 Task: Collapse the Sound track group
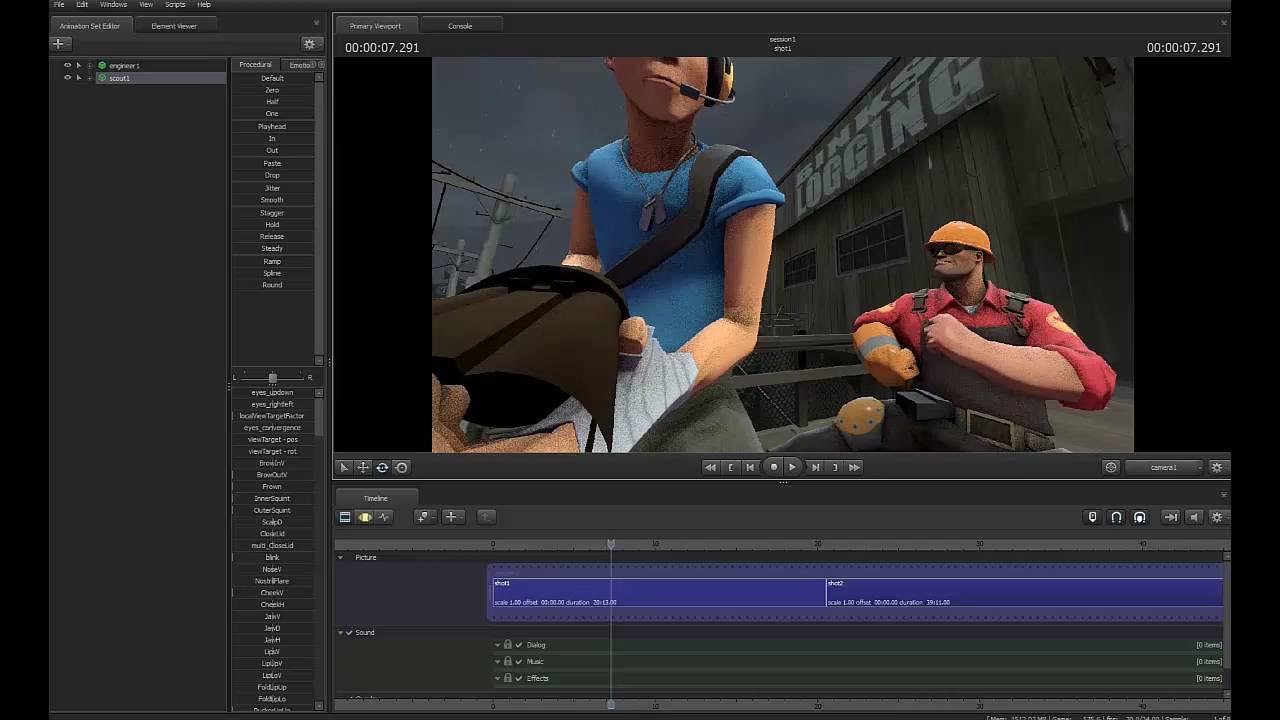pos(340,633)
